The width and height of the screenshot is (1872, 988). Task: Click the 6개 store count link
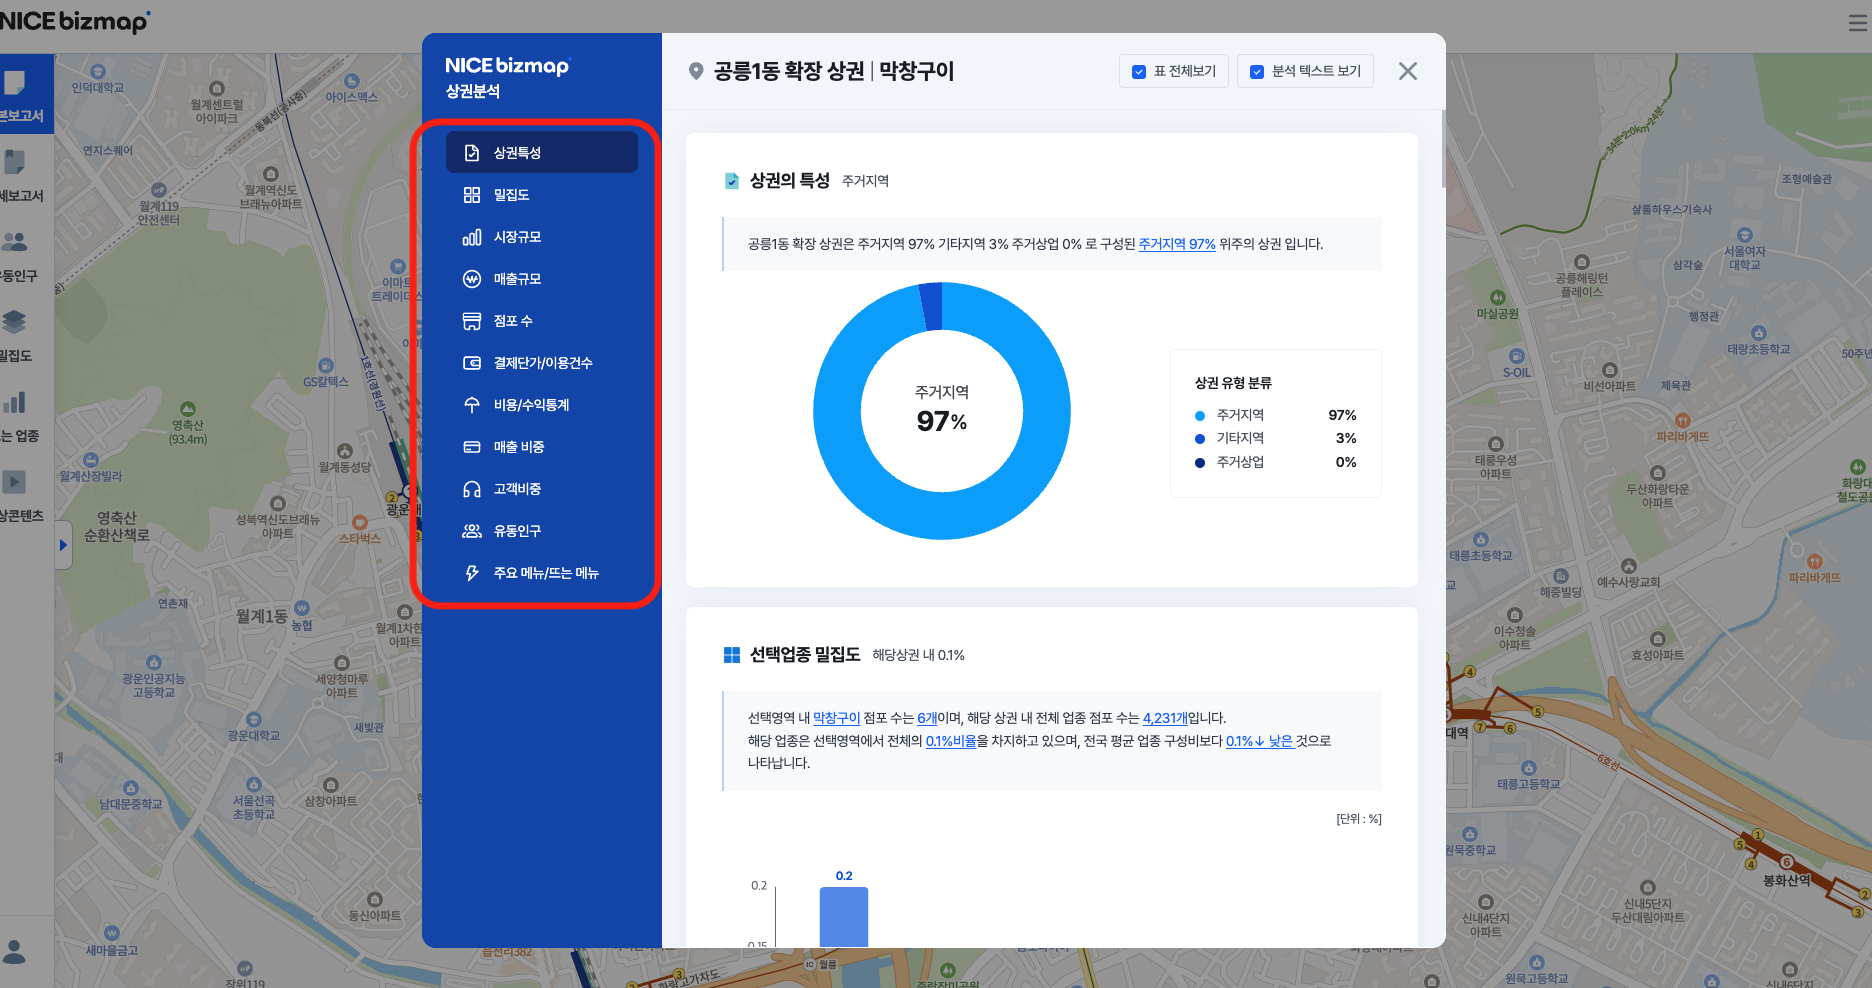click(927, 718)
